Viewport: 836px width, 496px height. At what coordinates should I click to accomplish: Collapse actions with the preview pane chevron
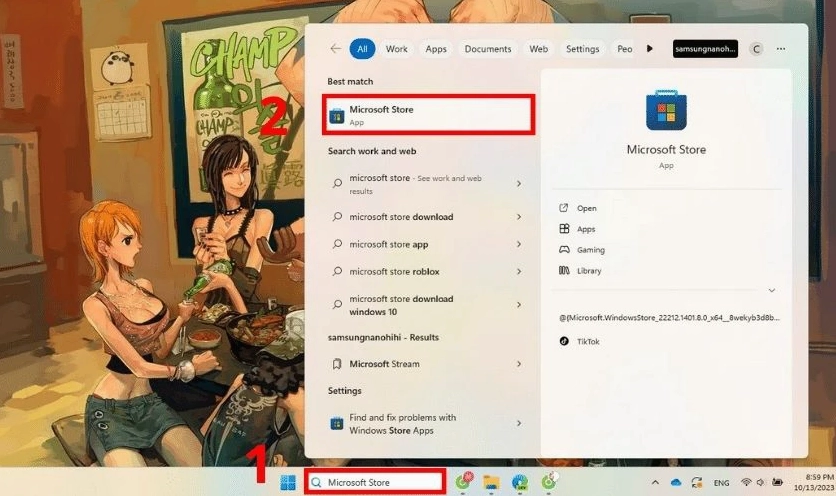[x=771, y=291]
